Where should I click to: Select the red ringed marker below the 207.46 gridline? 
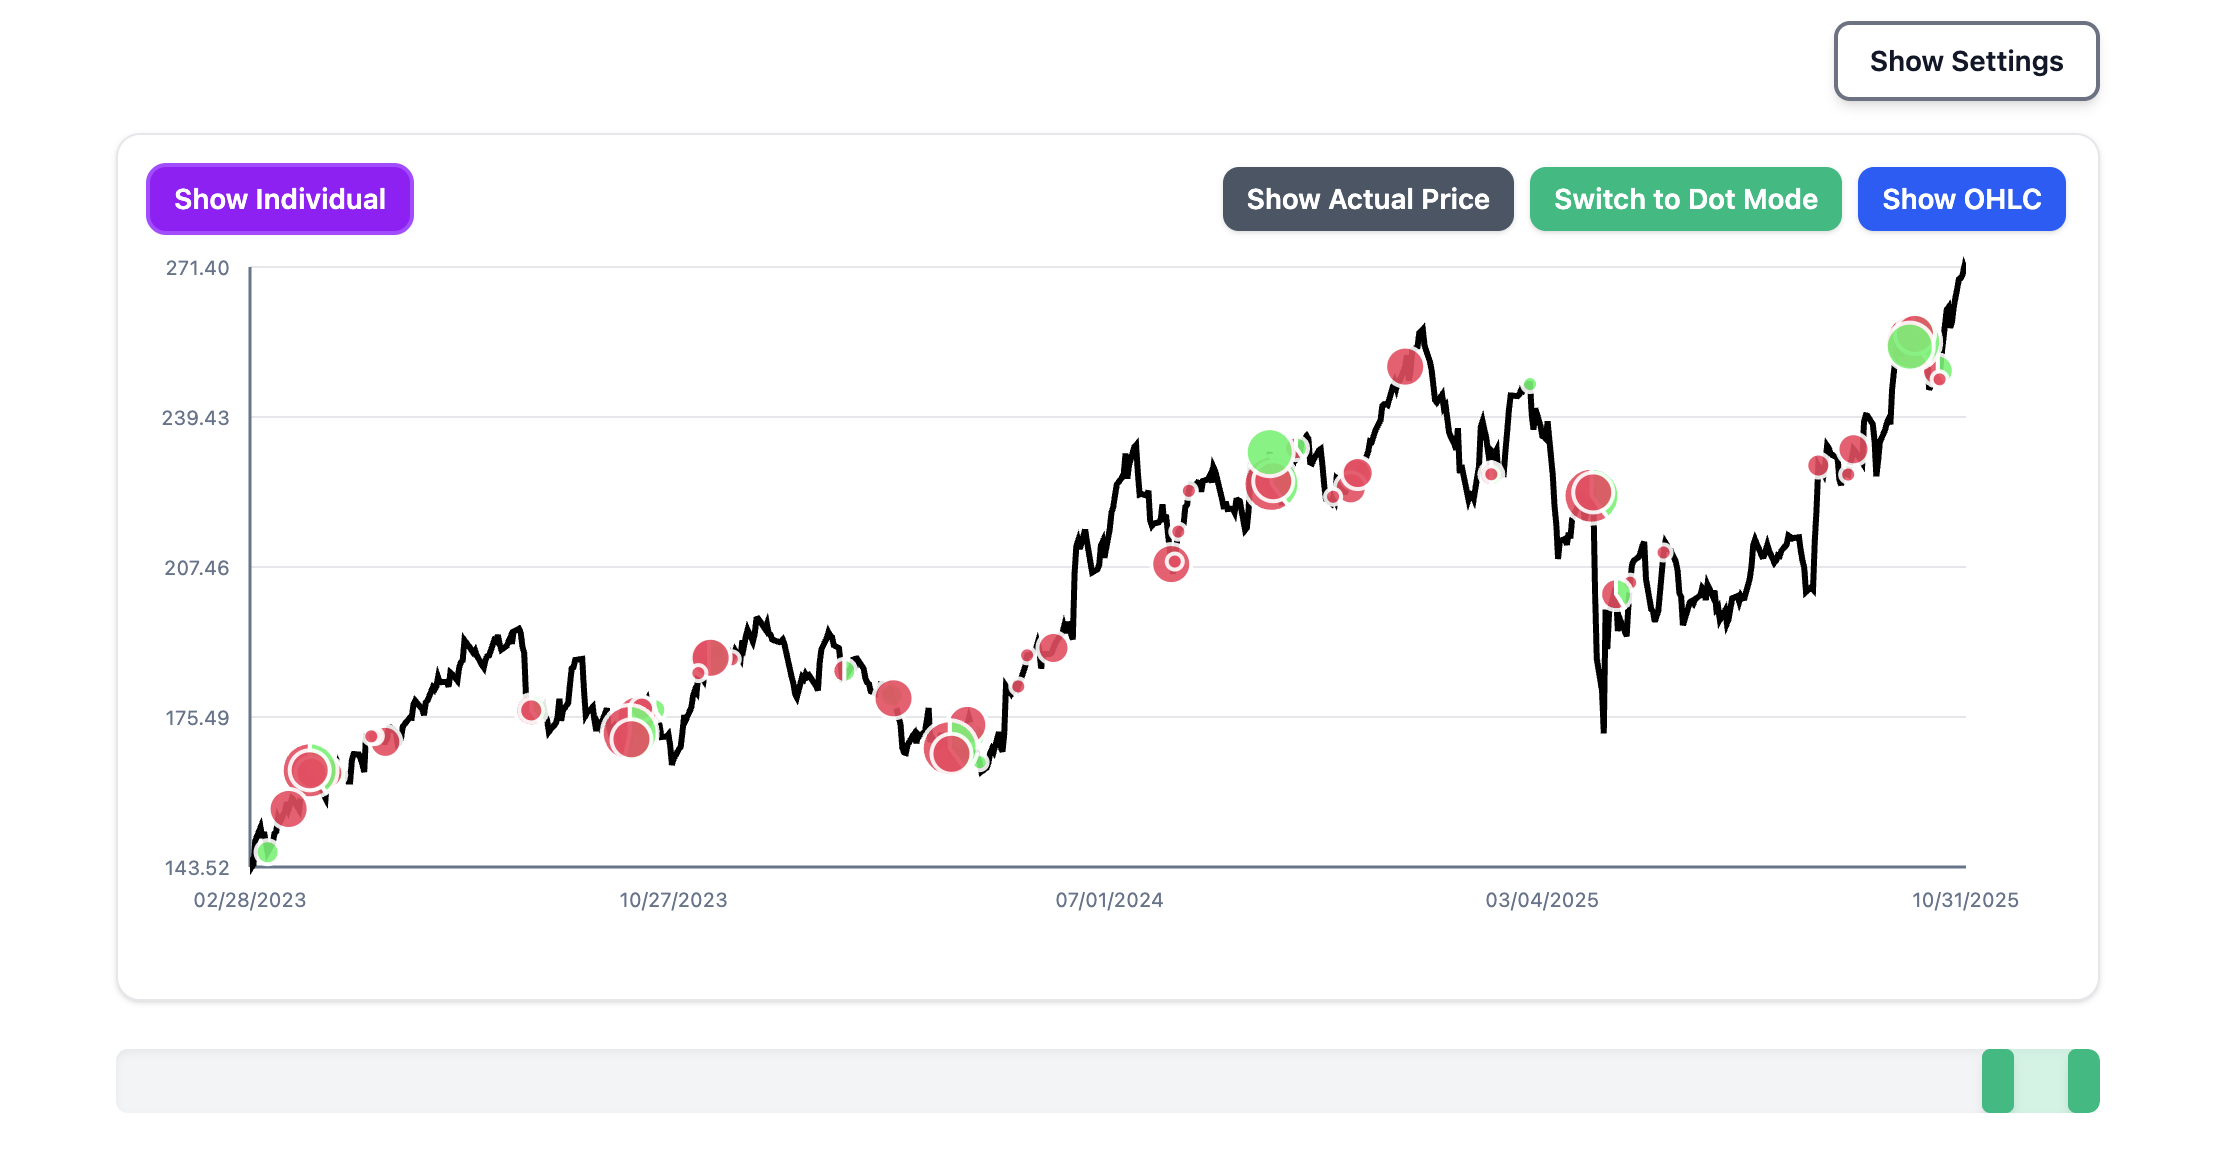click(1171, 563)
